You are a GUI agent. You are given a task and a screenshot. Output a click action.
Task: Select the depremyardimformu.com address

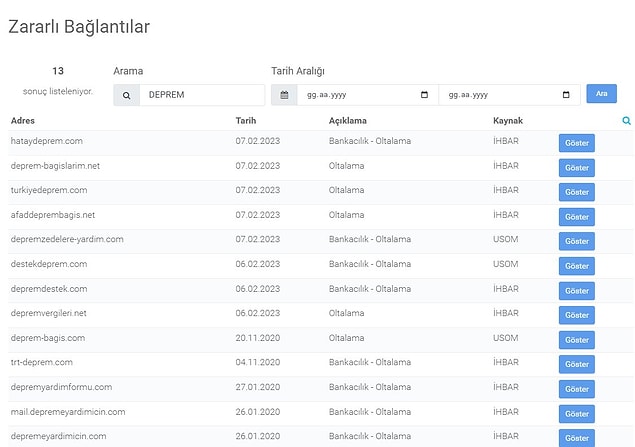pyautogui.click(x=61, y=387)
